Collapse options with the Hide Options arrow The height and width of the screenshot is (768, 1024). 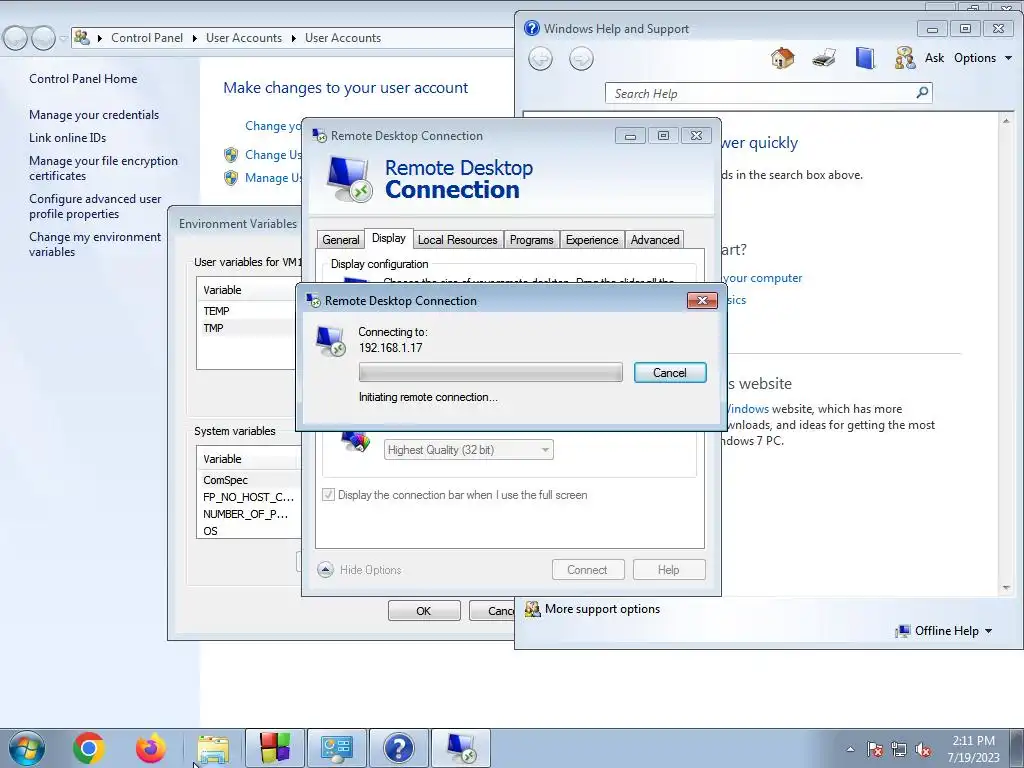point(325,569)
